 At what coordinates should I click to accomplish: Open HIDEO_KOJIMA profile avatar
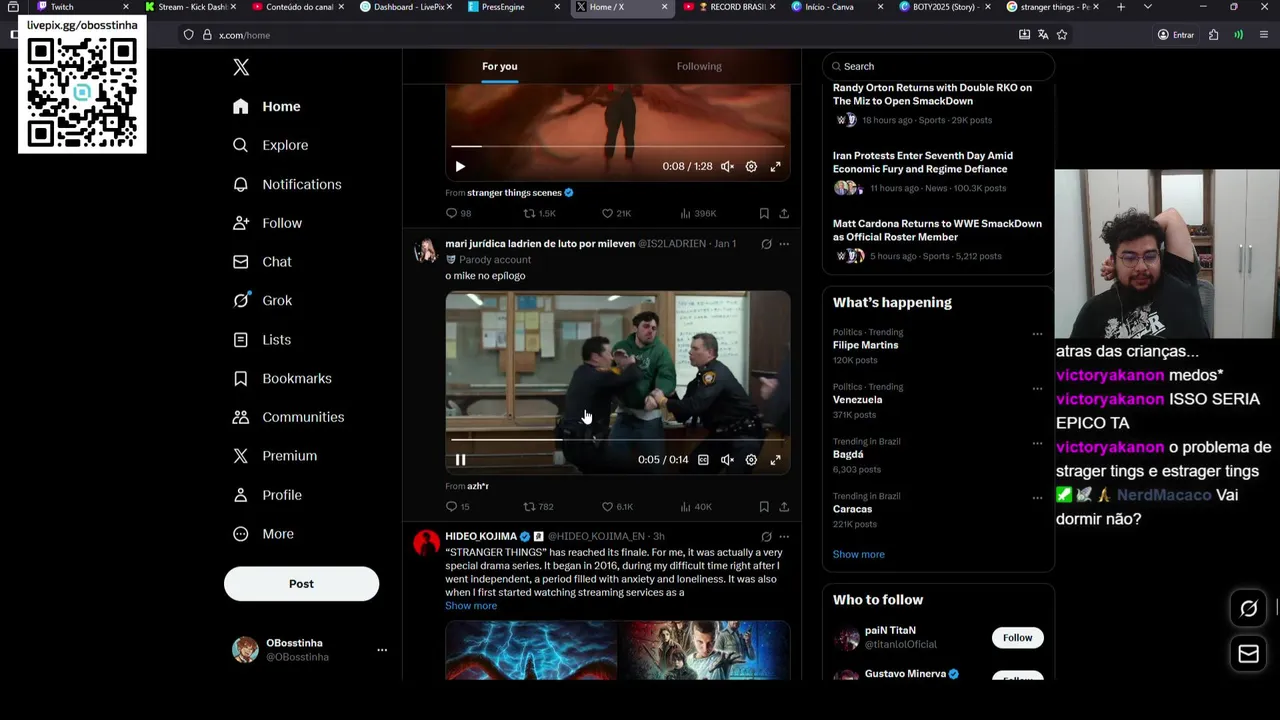coord(426,543)
